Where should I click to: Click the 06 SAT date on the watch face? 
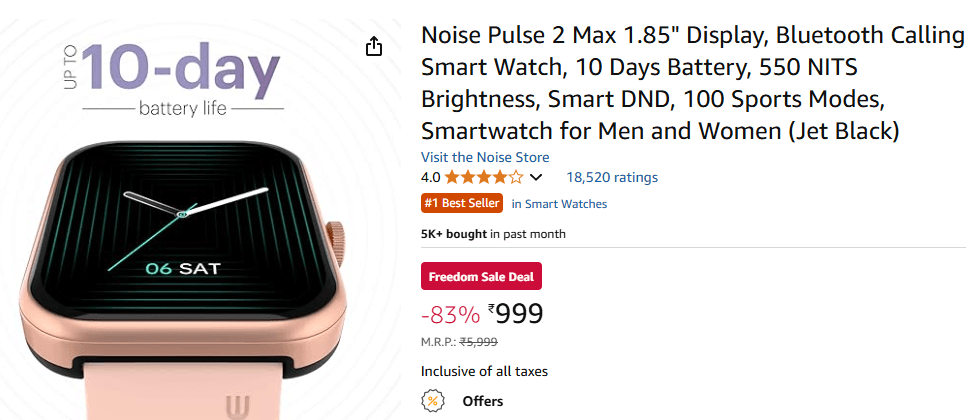click(184, 268)
